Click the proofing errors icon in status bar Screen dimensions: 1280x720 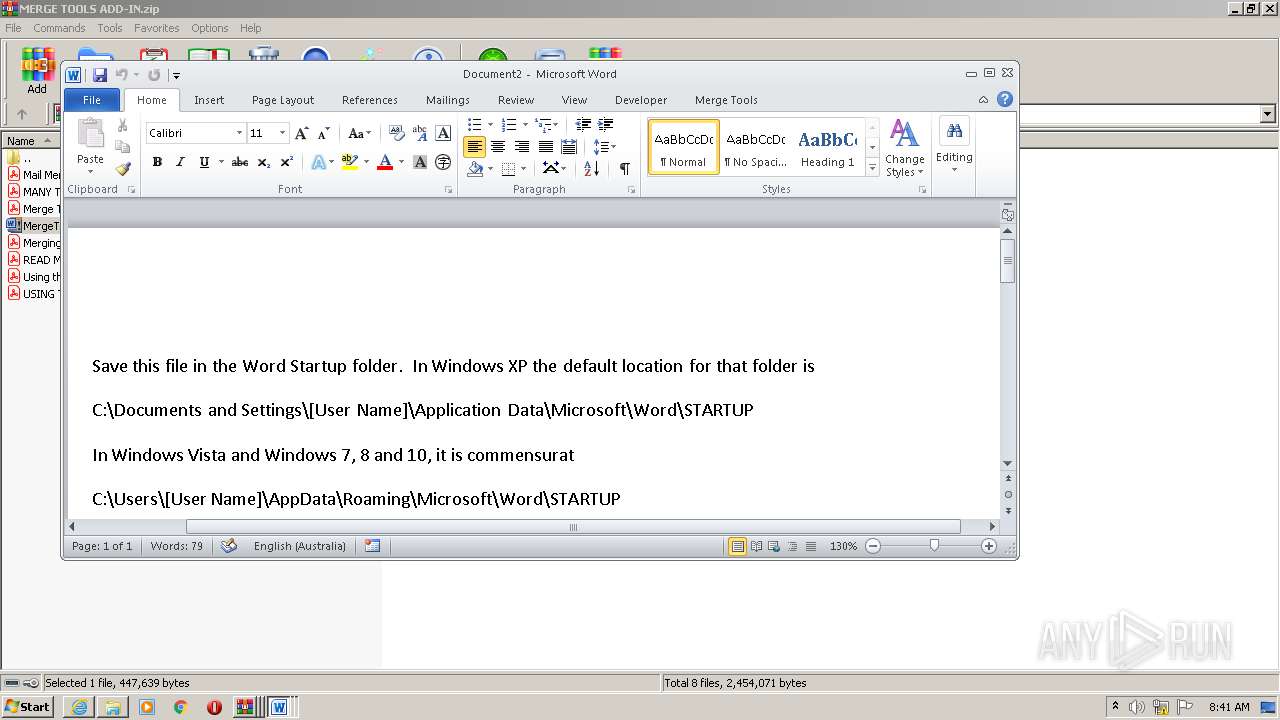(229, 546)
